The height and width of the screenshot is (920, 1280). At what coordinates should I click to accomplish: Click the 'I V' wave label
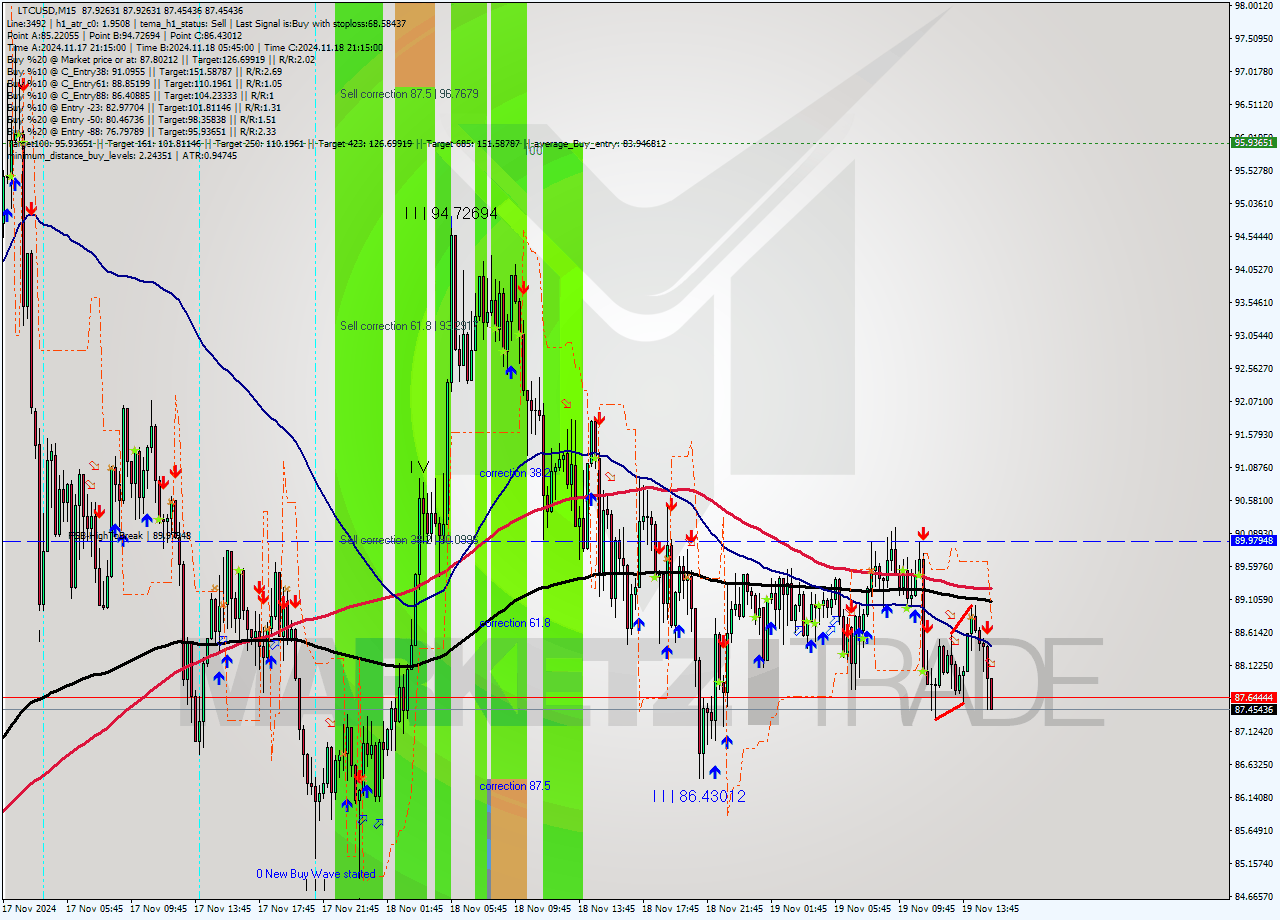(419, 467)
